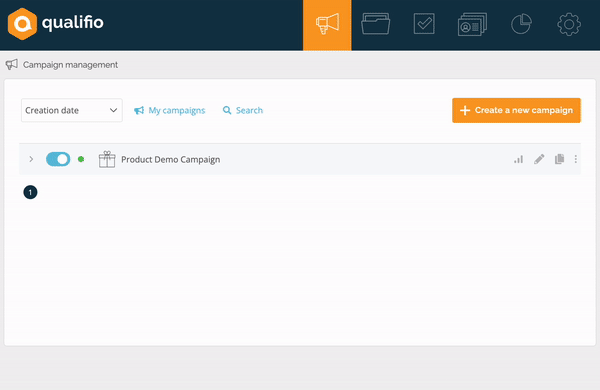
Task: Open the megaphone Campaigns tab
Action: (x=327, y=25)
